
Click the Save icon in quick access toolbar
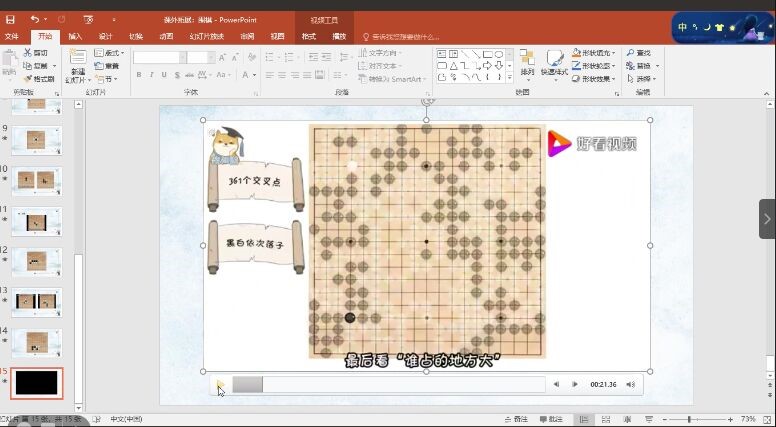click(x=10, y=19)
